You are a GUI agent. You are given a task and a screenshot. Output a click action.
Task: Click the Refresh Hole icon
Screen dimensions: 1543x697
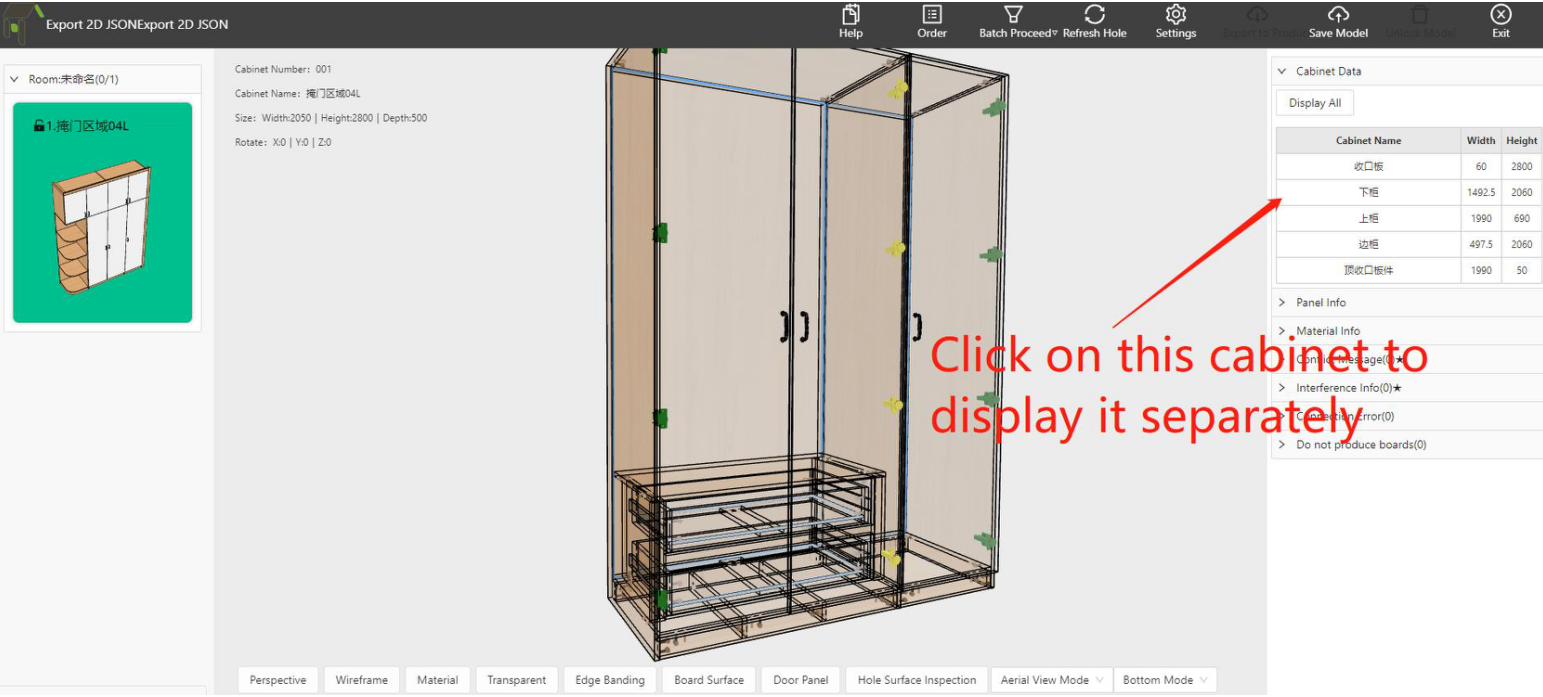click(1094, 15)
